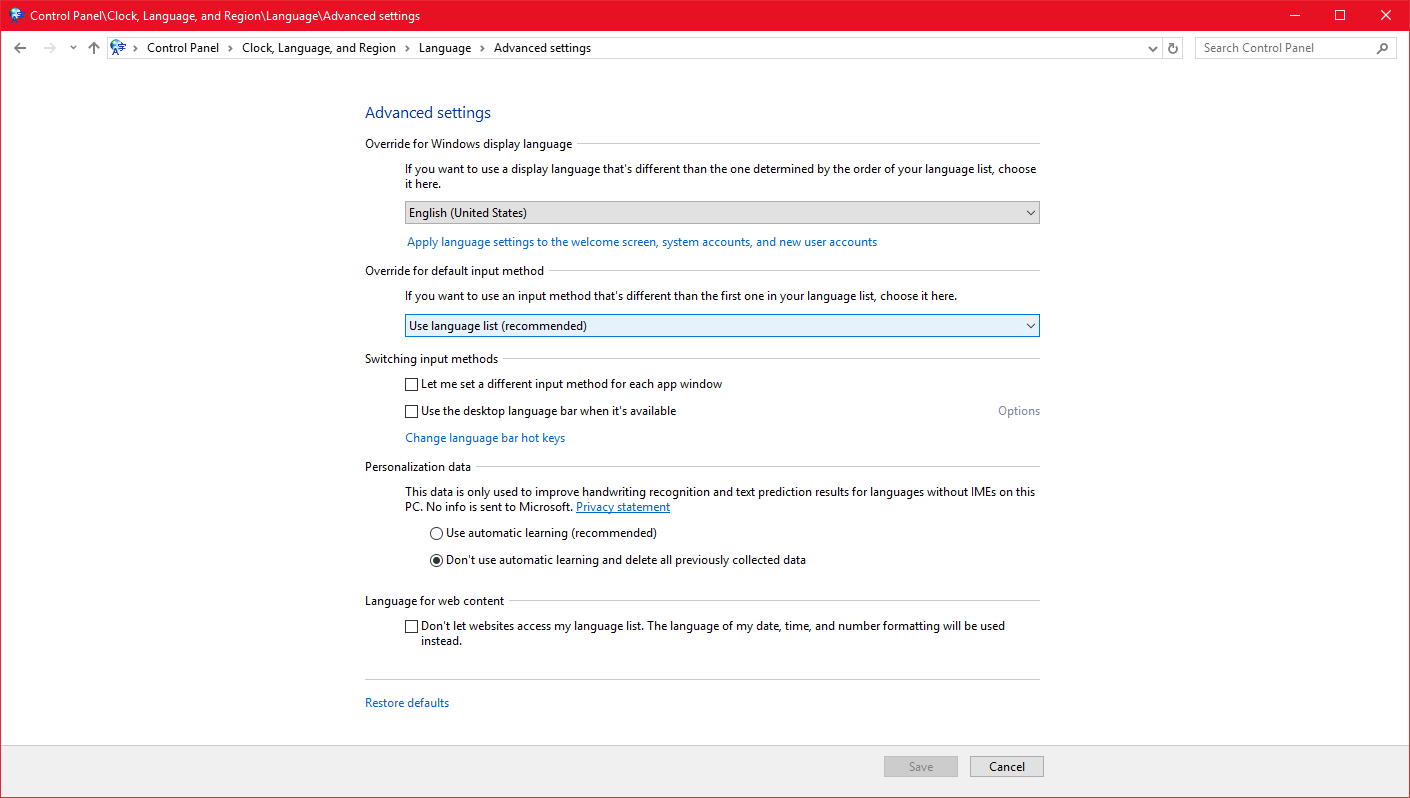The height and width of the screenshot is (798, 1410).
Task: Click the search magnifier icon
Action: point(1383,48)
